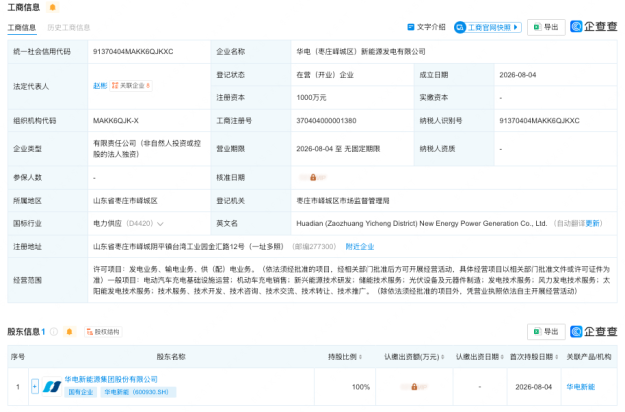
Task: Sort by 认缴出资额(万元) column header
Action: pos(414,357)
